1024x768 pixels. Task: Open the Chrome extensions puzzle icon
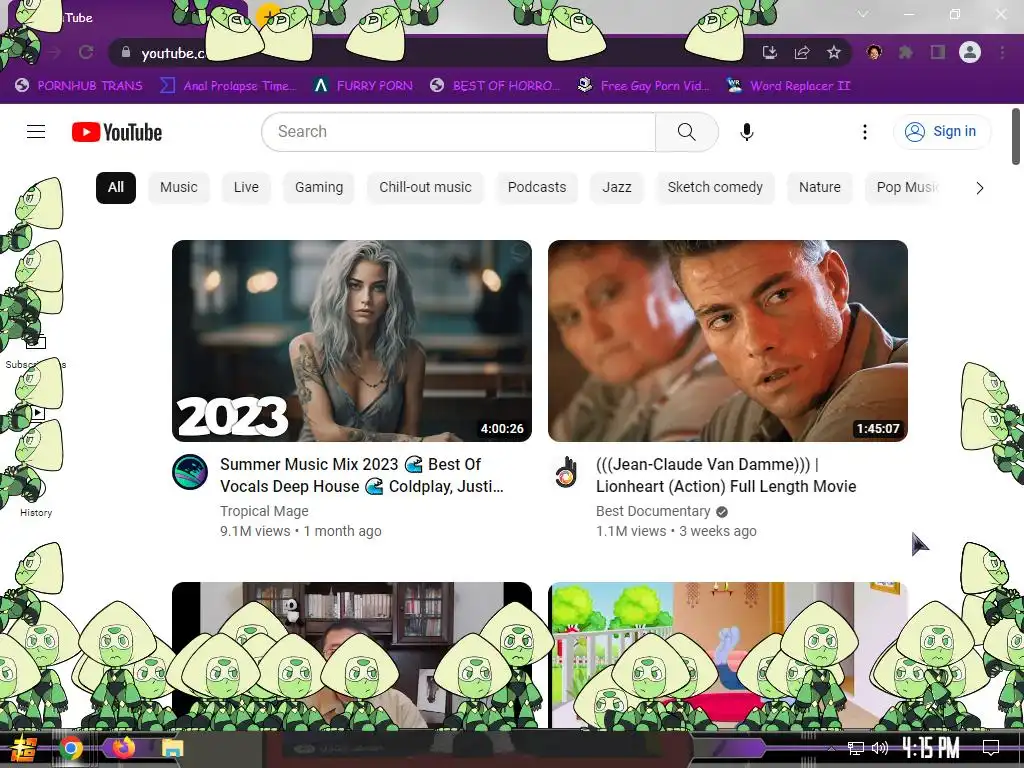(906, 52)
